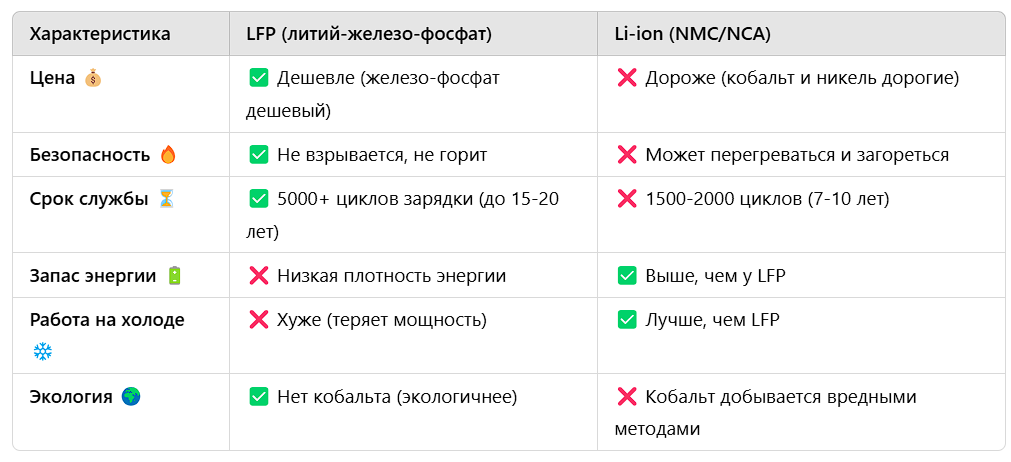Click the Хуже (теряет мощность) cell text
Screen dimensions: 1011x462
click(x=381, y=320)
